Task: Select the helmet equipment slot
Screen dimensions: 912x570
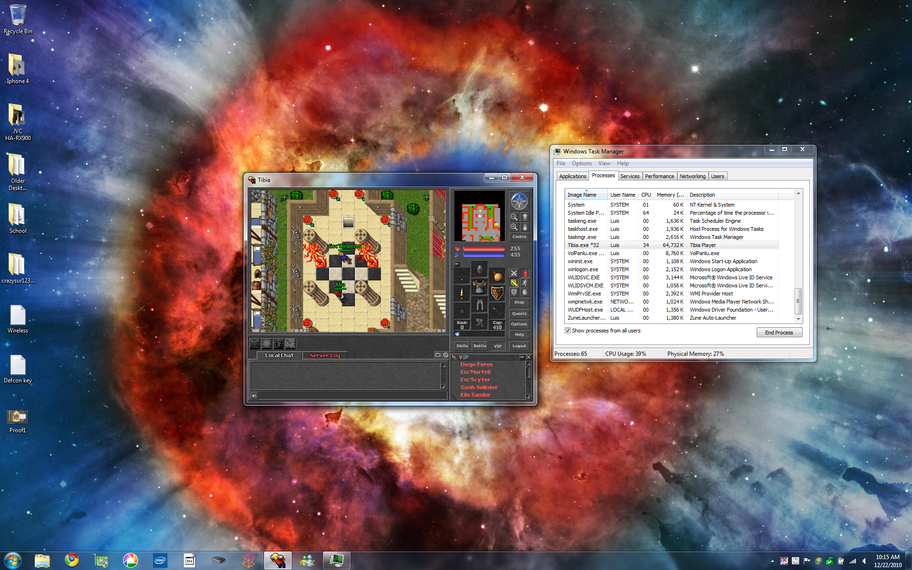Action: [x=479, y=269]
